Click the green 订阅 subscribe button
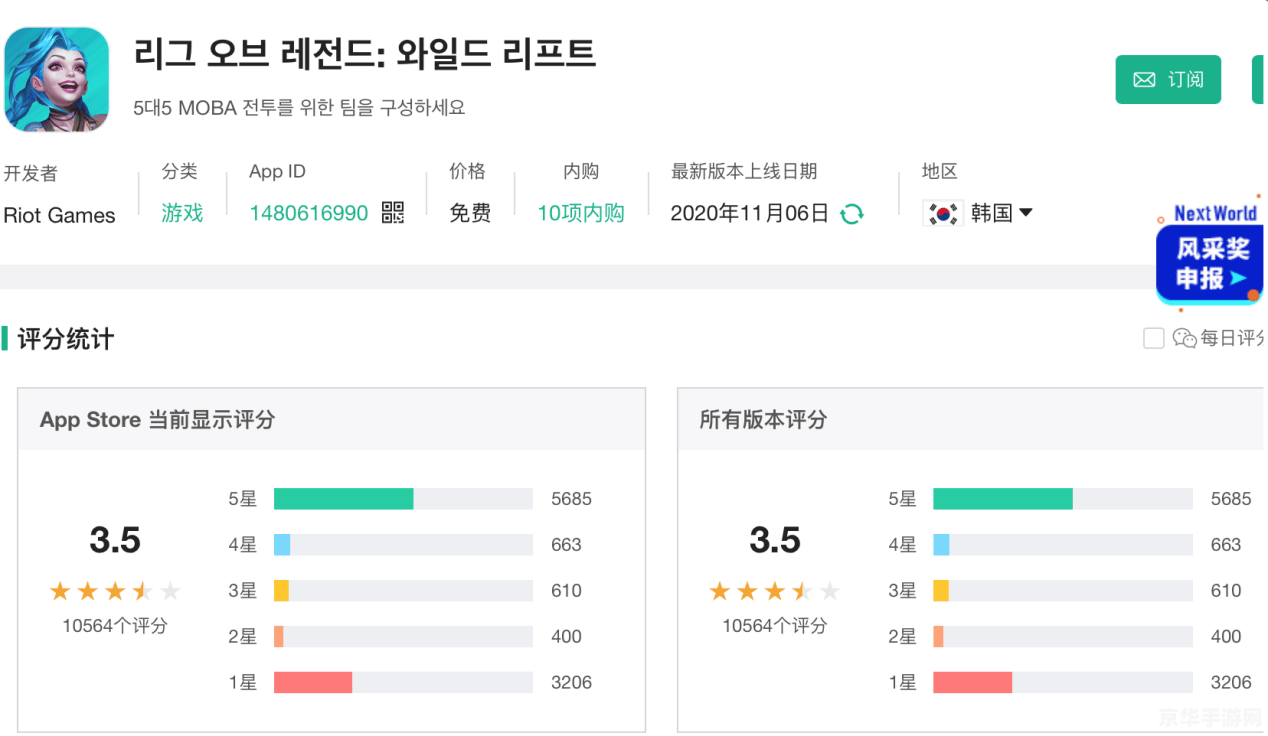1268x736 pixels. point(1168,80)
